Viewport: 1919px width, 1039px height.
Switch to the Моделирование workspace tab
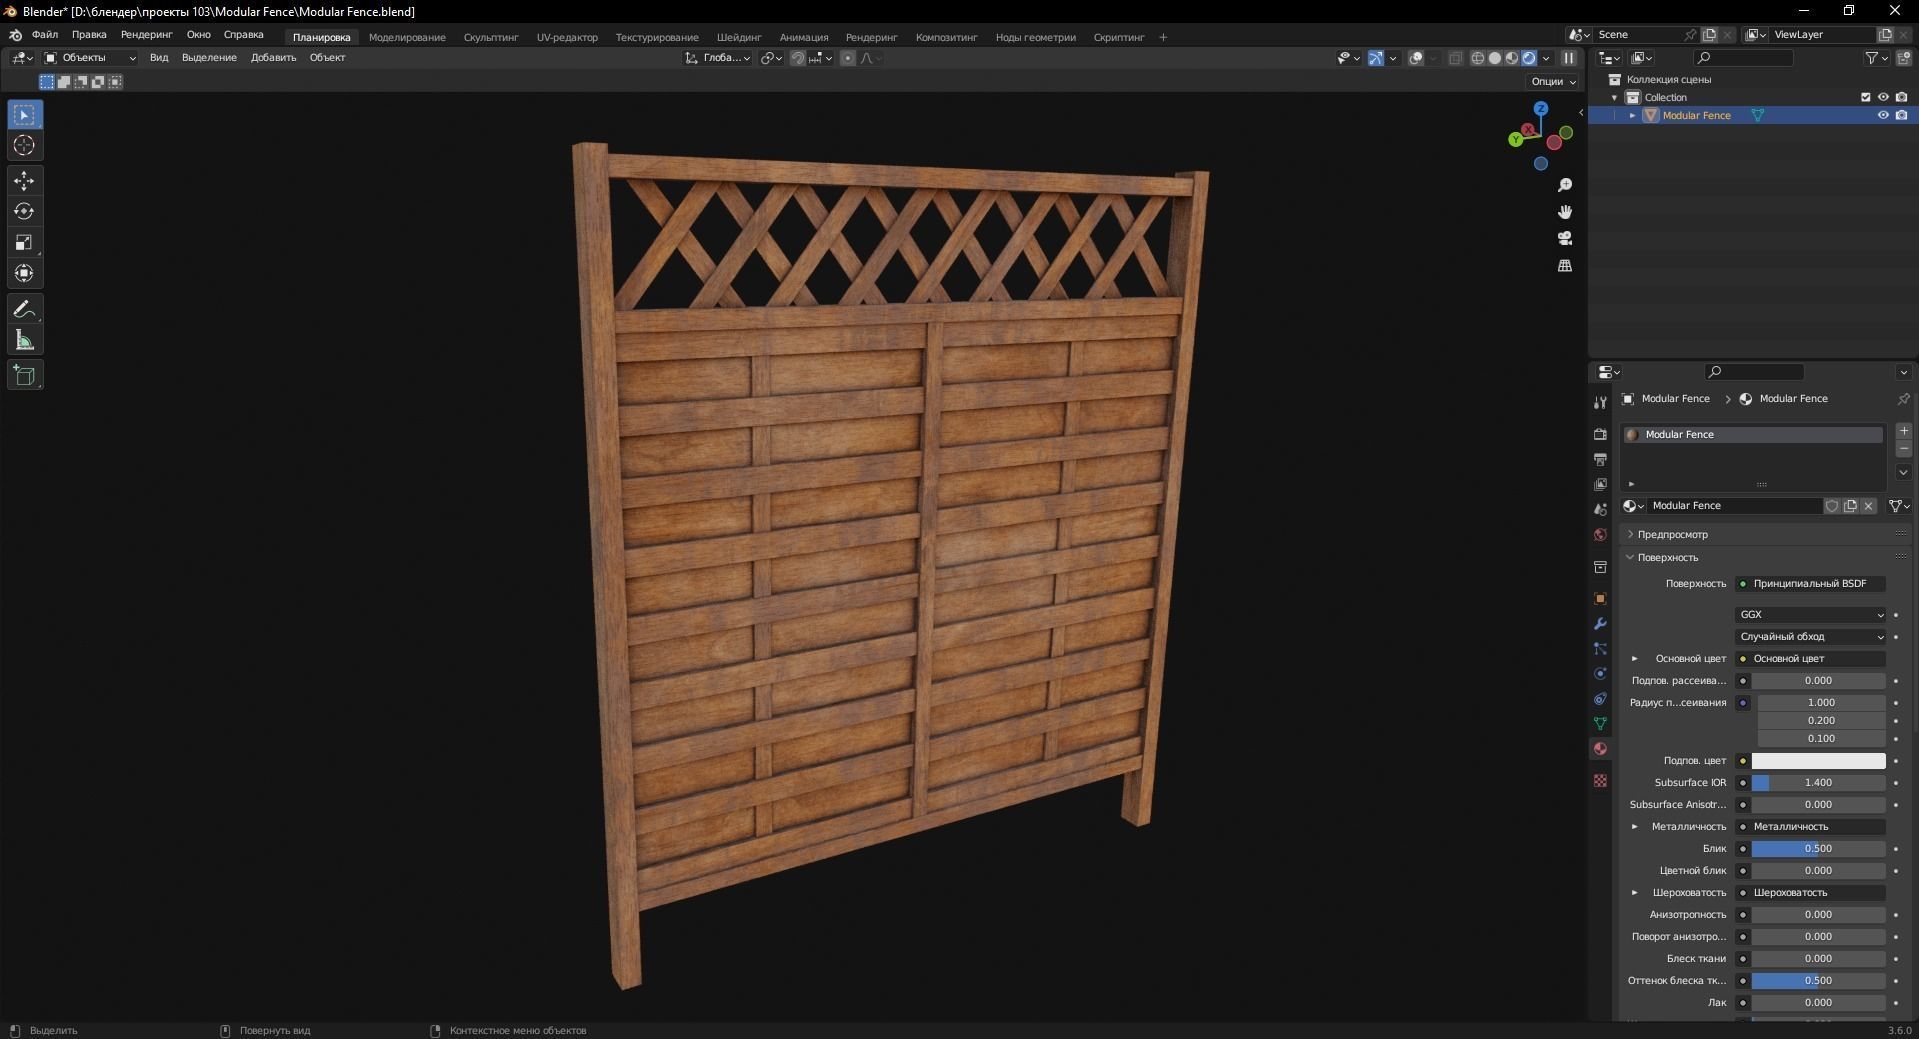(407, 38)
